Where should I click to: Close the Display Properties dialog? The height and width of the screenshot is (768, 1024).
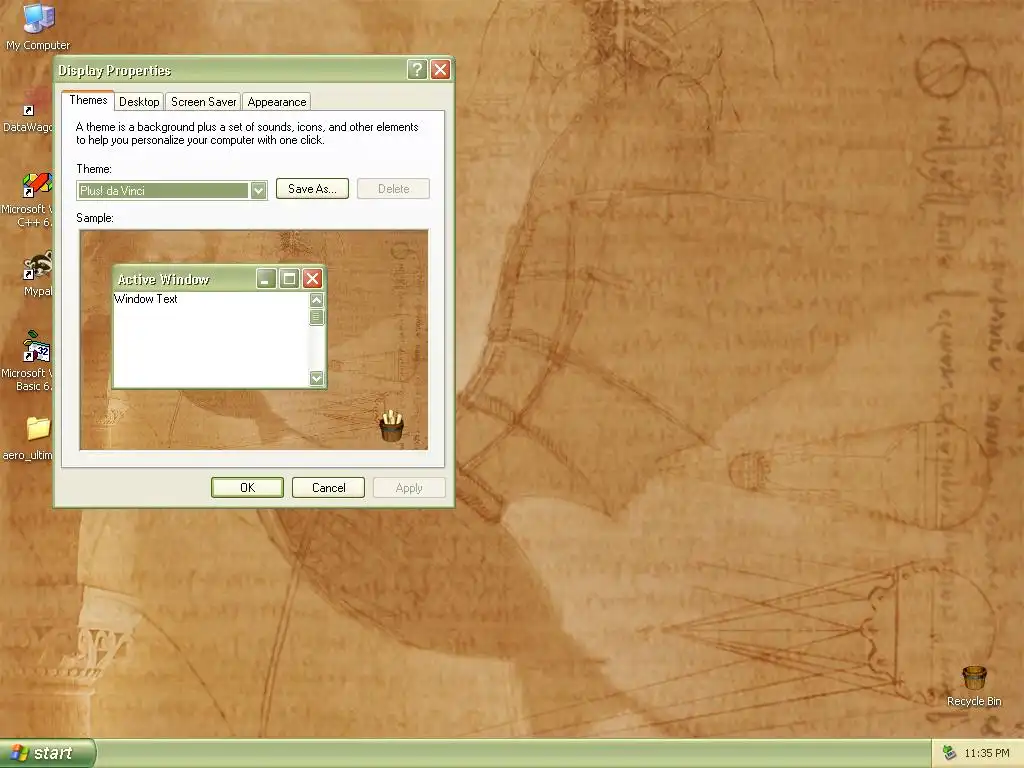441,69
